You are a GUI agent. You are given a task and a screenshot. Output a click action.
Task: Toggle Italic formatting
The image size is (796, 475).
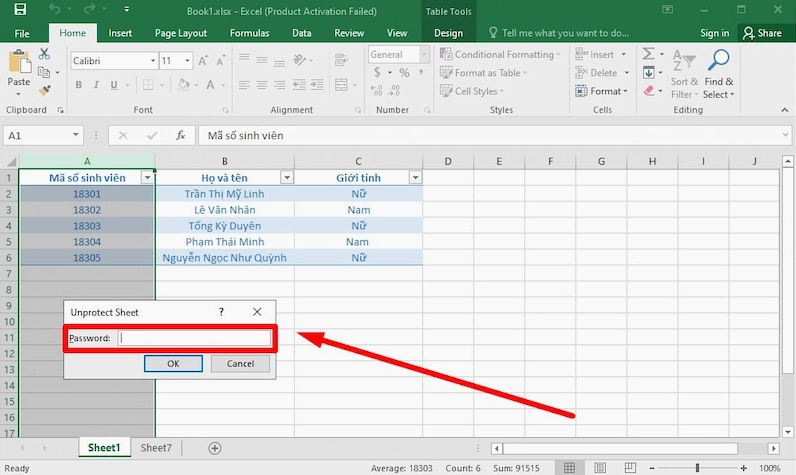pyautogui.click(x=96, y=85)
